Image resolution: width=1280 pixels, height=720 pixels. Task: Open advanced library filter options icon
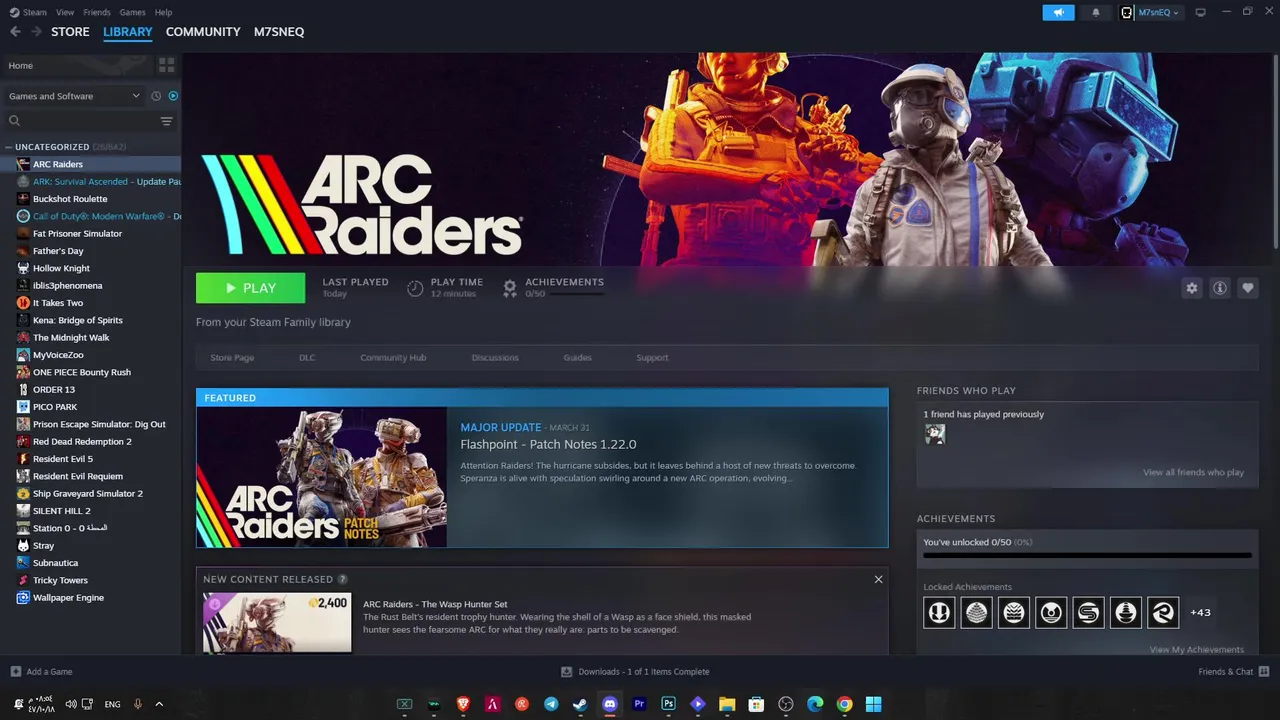pyautogui.click(x=166, y=121)
